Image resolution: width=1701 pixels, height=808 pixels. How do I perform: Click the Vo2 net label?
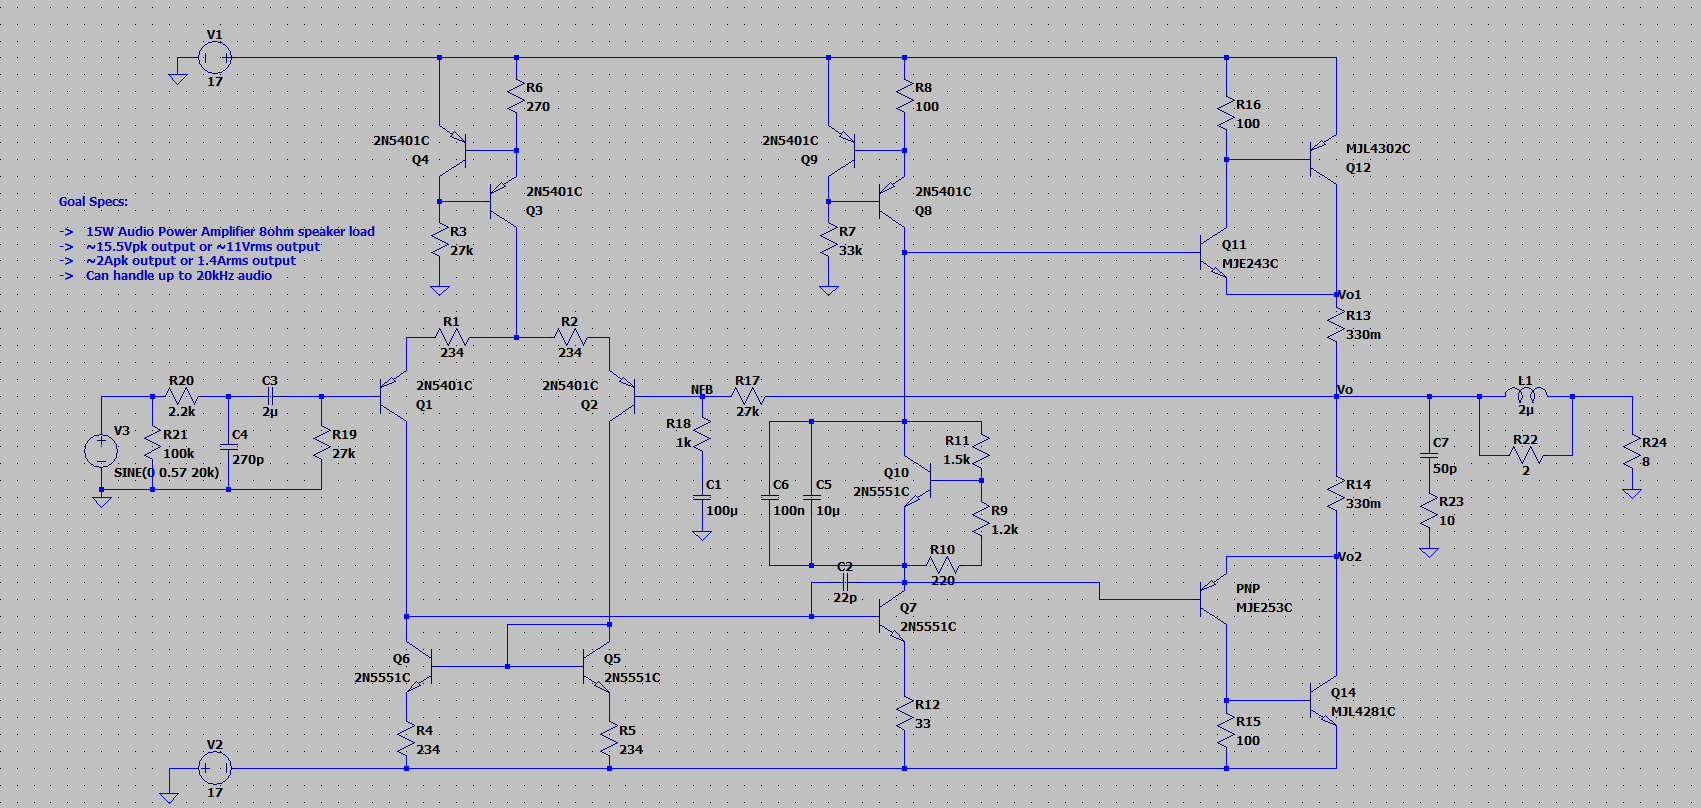pyautogui.click(x=1349, y=557)
